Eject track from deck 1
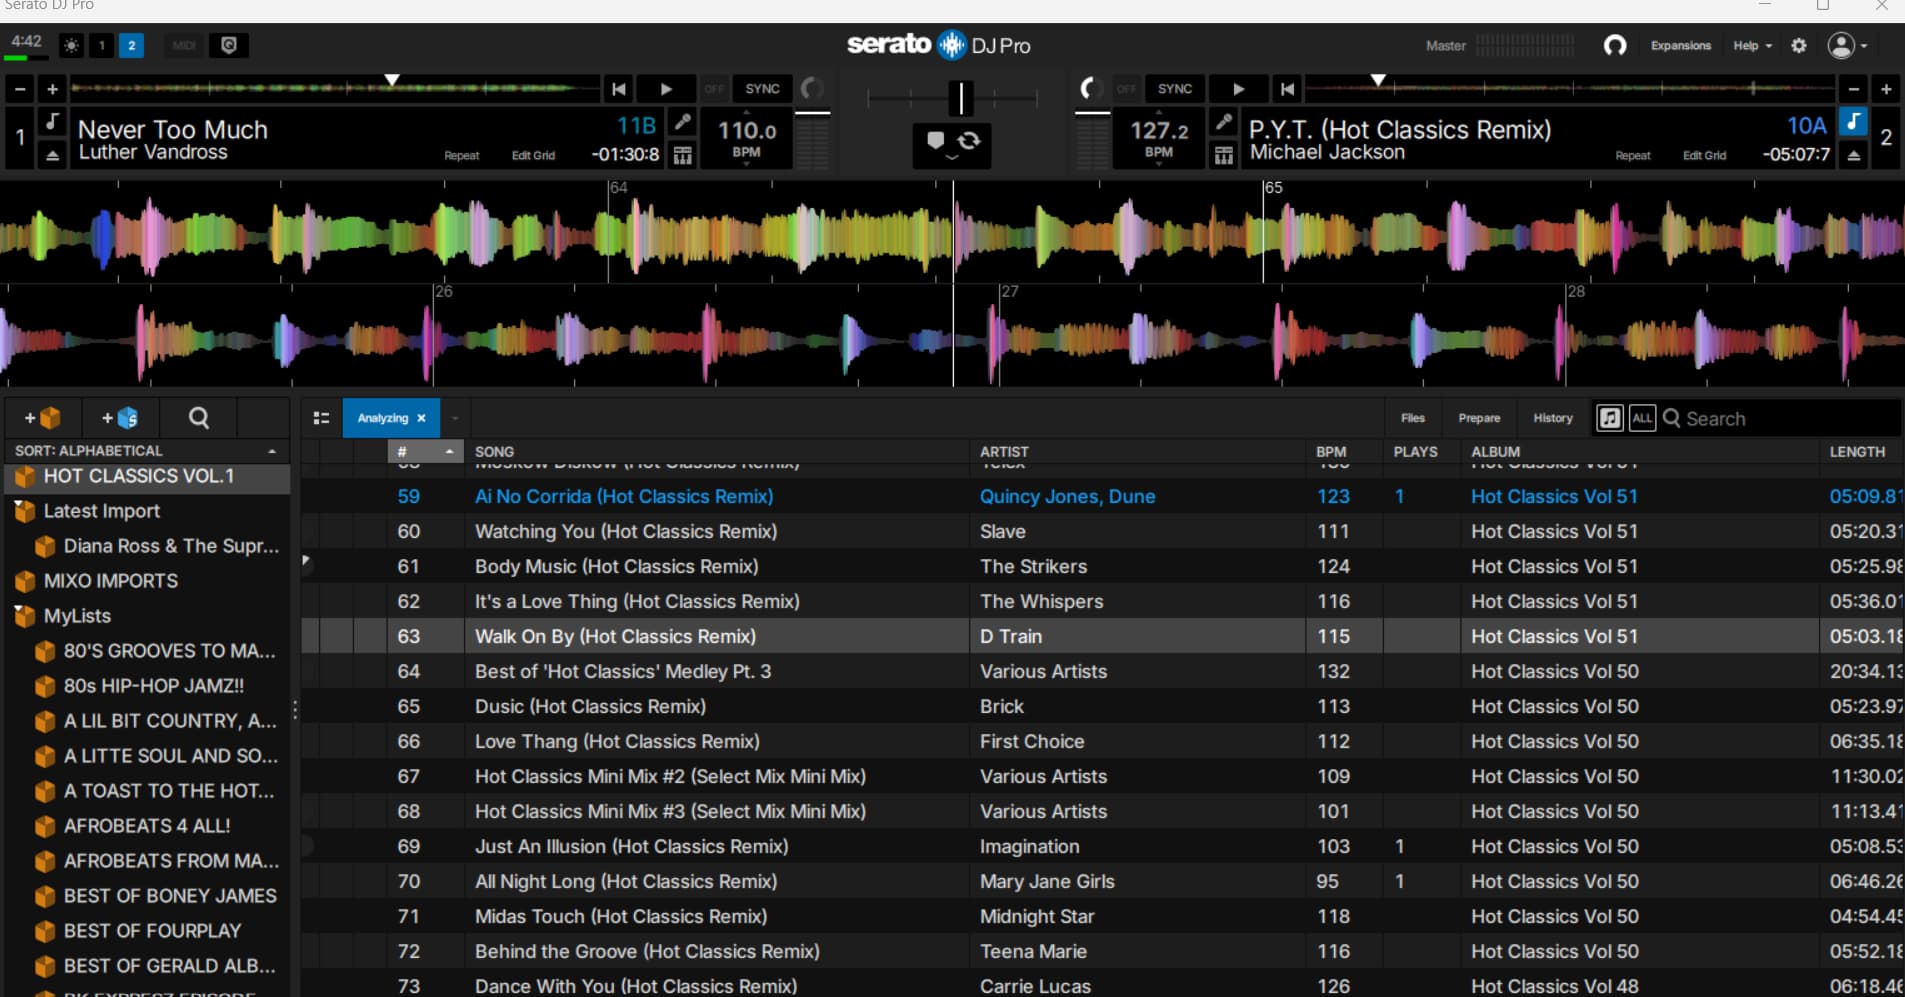The image size is (1905, 997). (53, 155)
